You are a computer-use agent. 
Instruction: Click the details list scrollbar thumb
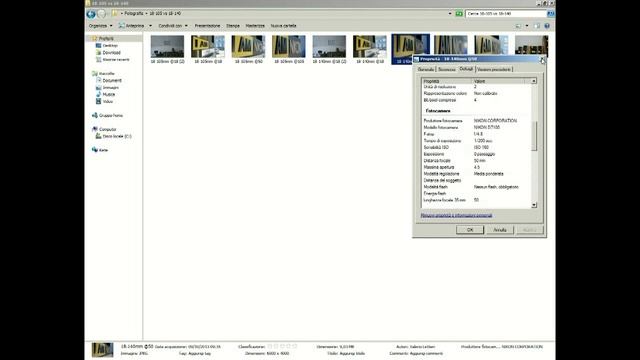coord(533,136)
